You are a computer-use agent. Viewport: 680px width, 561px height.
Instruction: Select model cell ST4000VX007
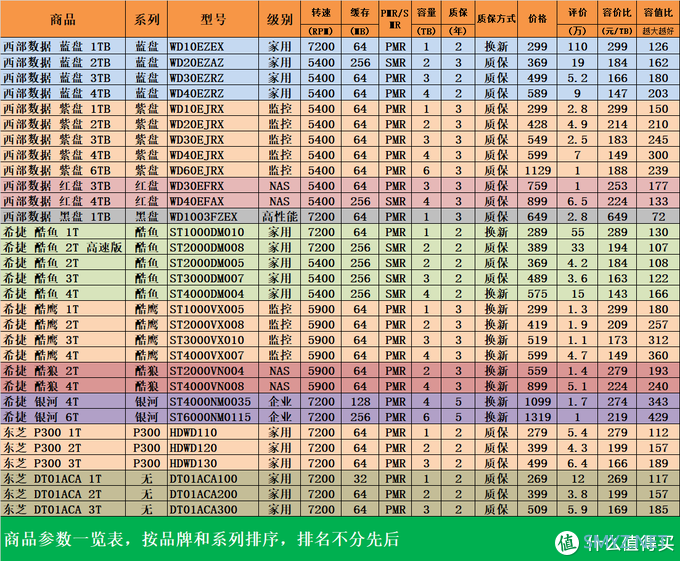pyautogui.click(x=213, y=356)
